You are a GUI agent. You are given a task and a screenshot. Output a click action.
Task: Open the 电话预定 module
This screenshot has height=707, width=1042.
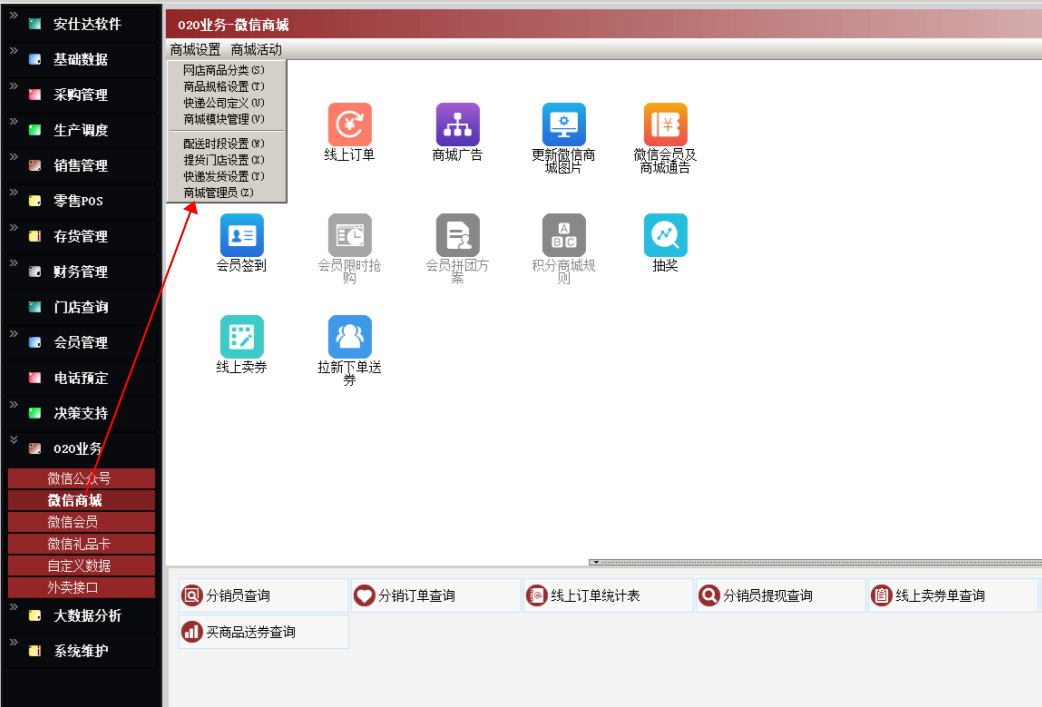tap(80, 378)
